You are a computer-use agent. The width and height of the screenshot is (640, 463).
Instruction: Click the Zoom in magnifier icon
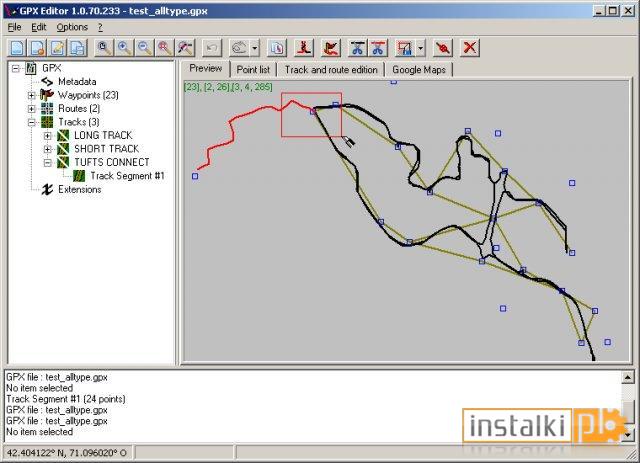point(124,48)
